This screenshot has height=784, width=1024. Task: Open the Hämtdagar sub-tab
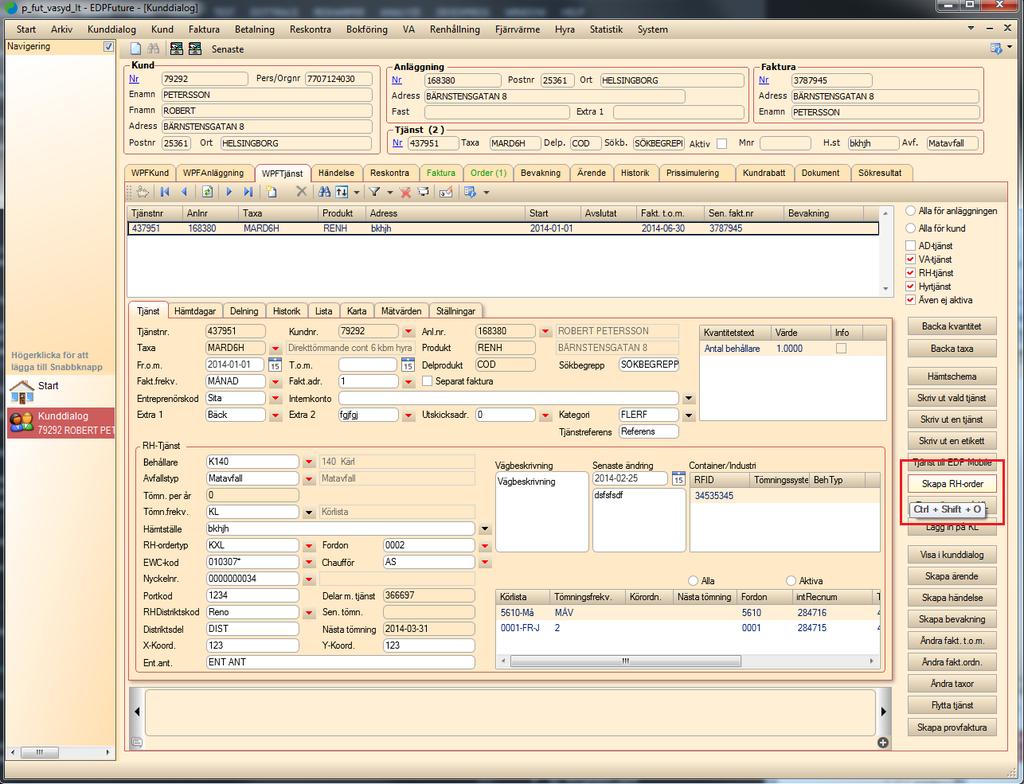click(x=195, y=312)
